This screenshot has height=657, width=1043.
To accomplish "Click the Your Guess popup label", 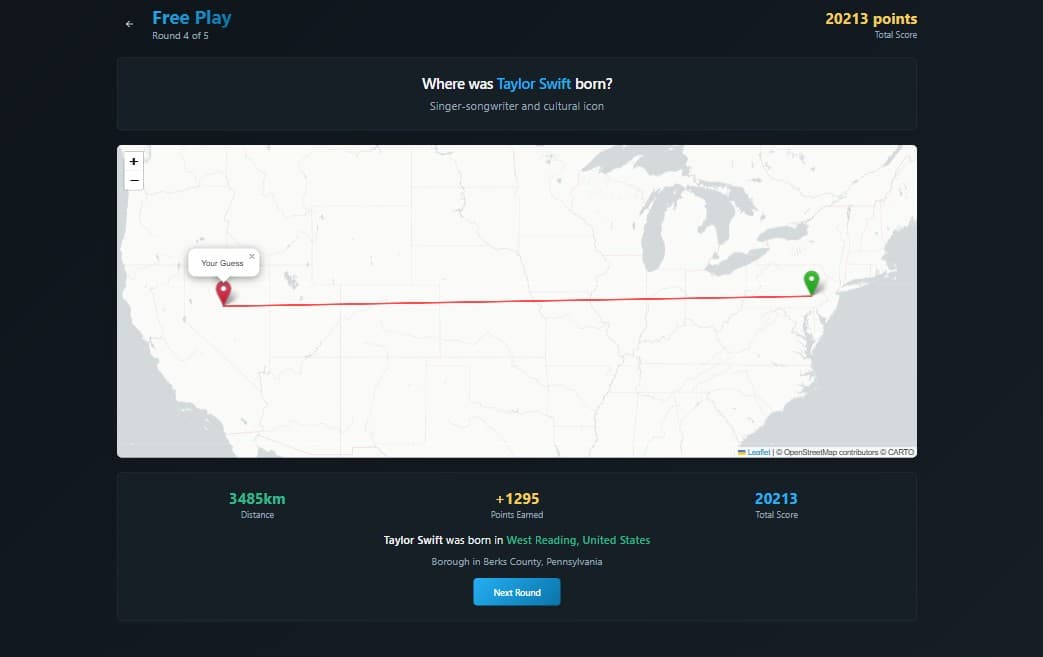I will point(221,263).
